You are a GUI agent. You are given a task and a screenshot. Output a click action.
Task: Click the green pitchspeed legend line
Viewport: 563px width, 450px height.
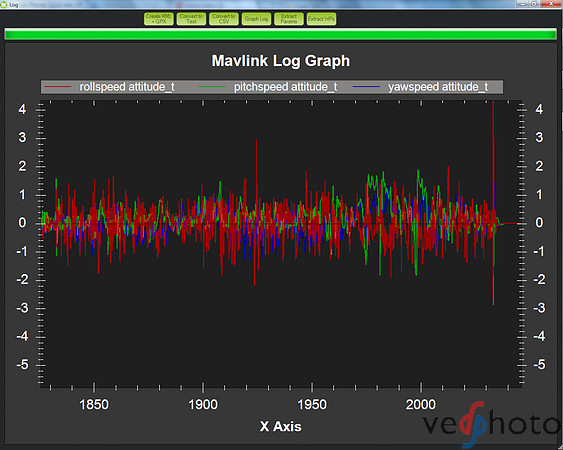coord(212,87)
